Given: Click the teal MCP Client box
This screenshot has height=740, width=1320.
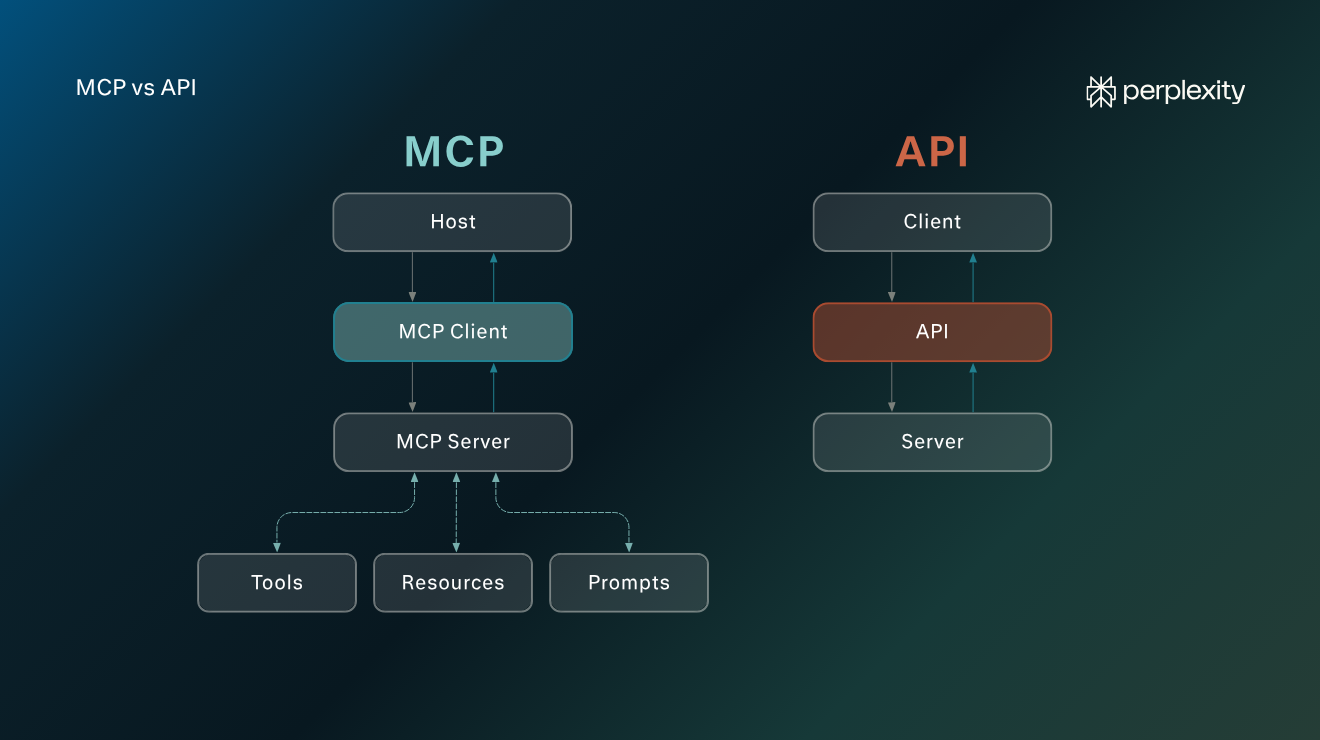Looking at the screenshot, I should [x=453, y=332].
